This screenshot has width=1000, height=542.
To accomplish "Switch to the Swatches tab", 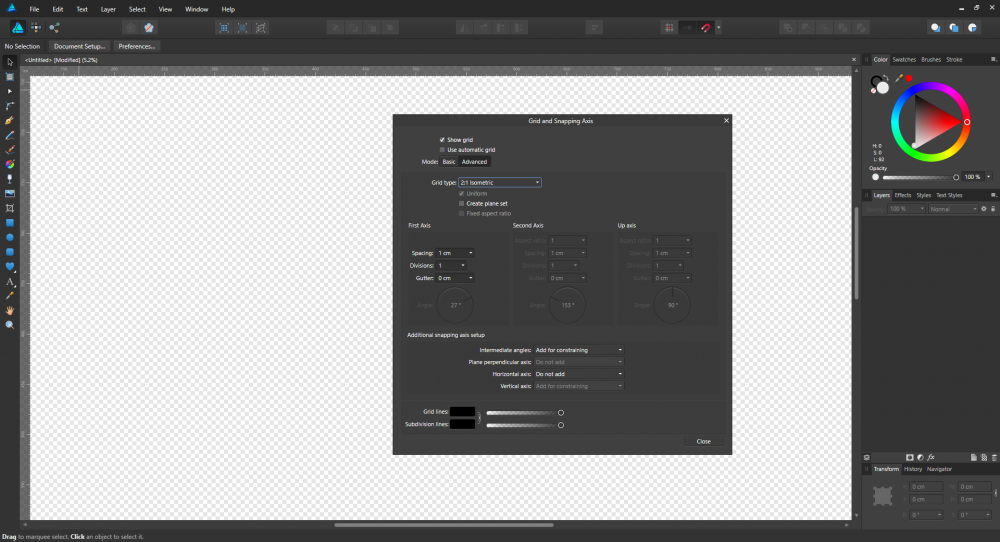I will (x=904, y=60).
